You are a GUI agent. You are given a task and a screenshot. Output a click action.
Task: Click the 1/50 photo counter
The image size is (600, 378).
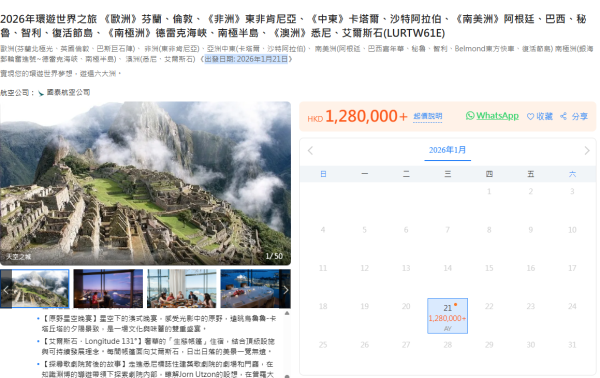[x=274, y=256]
